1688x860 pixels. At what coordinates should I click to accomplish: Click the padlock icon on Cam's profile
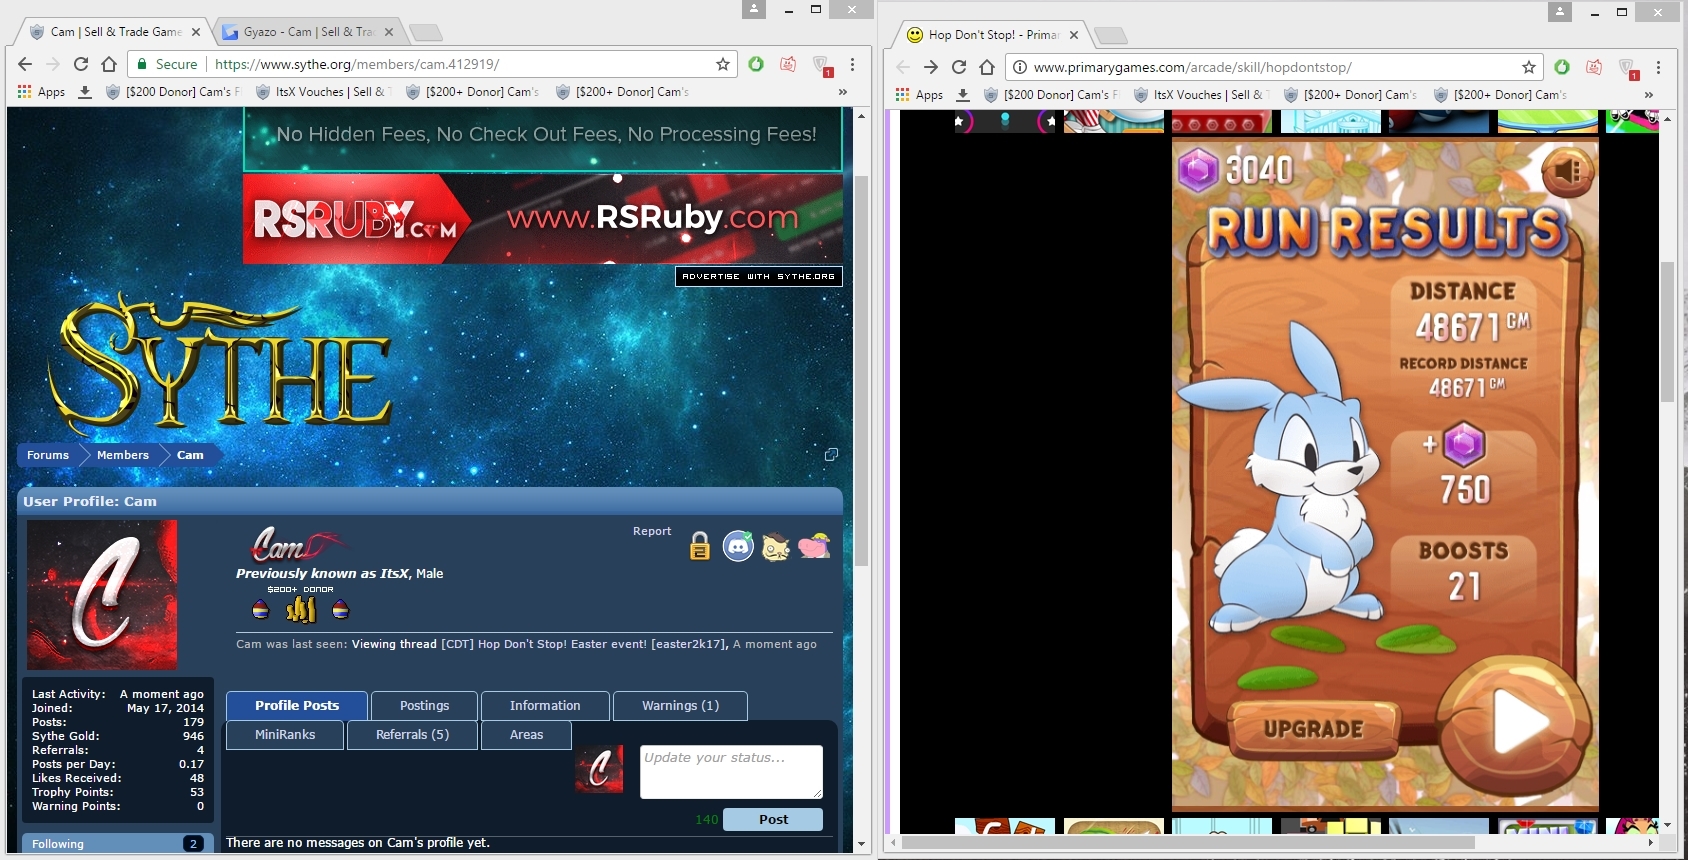[700, 546]
